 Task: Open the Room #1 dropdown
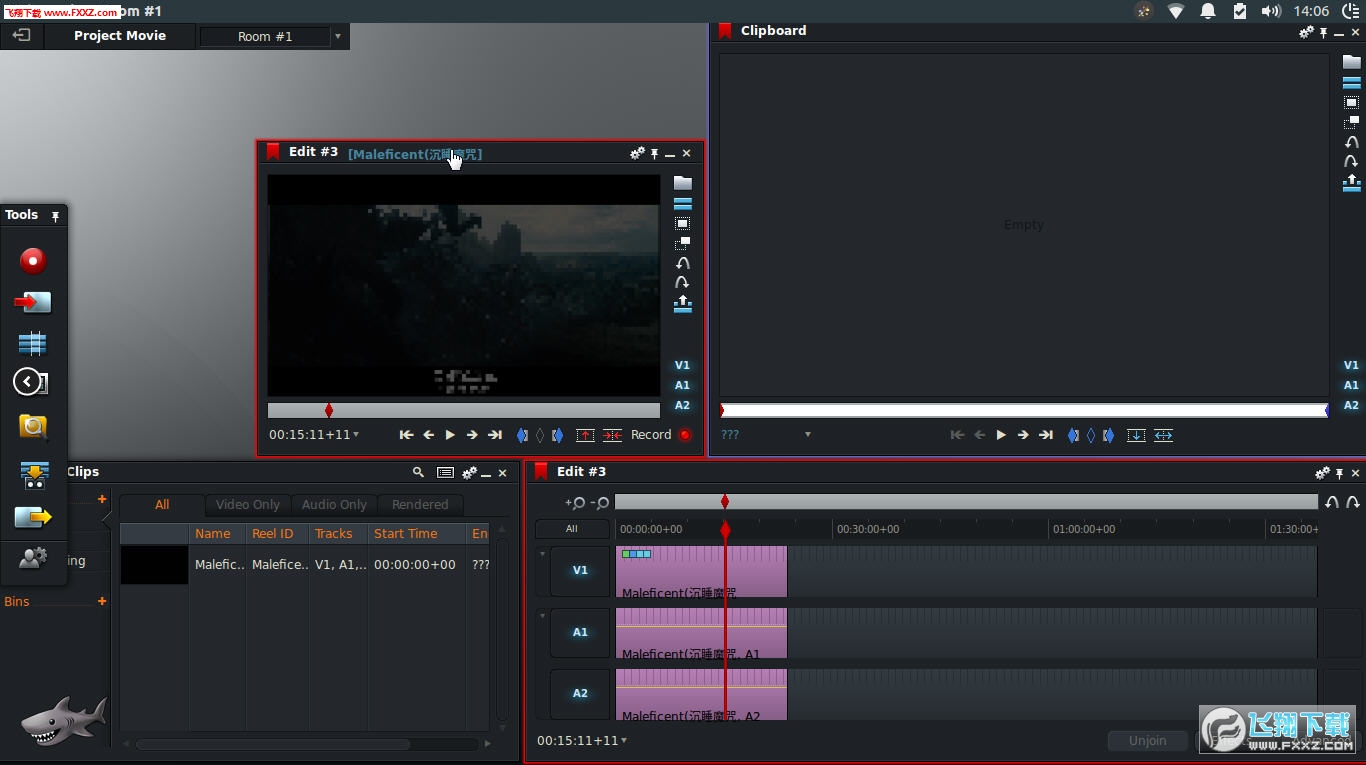click(337, 36)
